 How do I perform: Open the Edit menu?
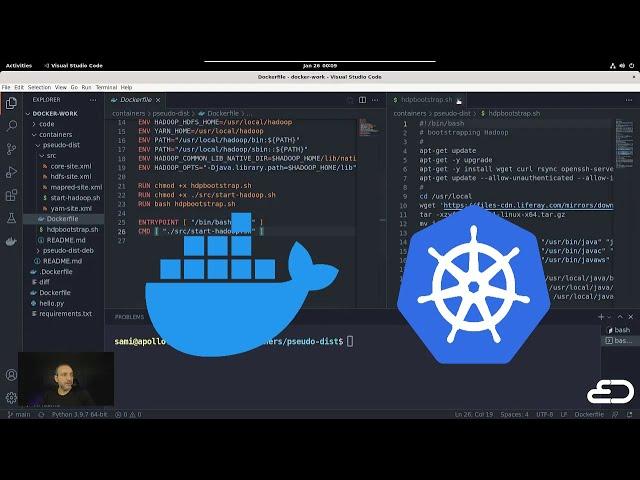tap(19, 87)
